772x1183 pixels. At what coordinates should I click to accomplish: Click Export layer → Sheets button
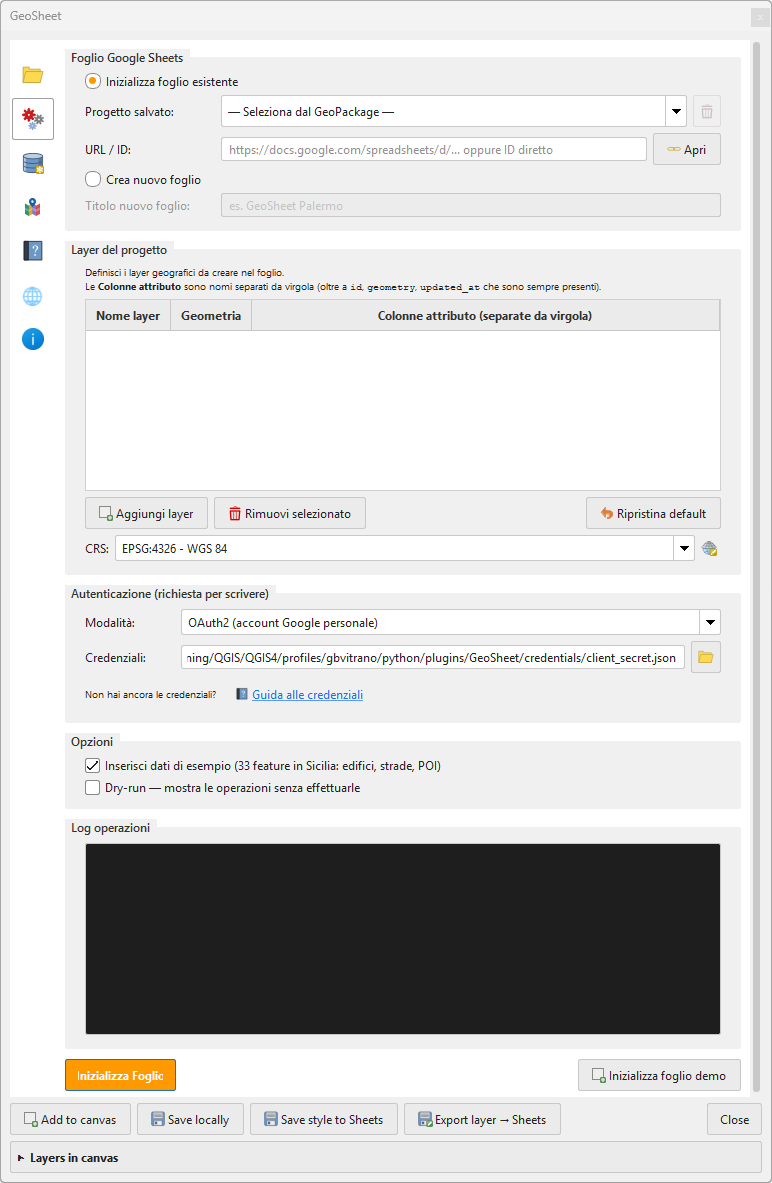click(482, 1120)
